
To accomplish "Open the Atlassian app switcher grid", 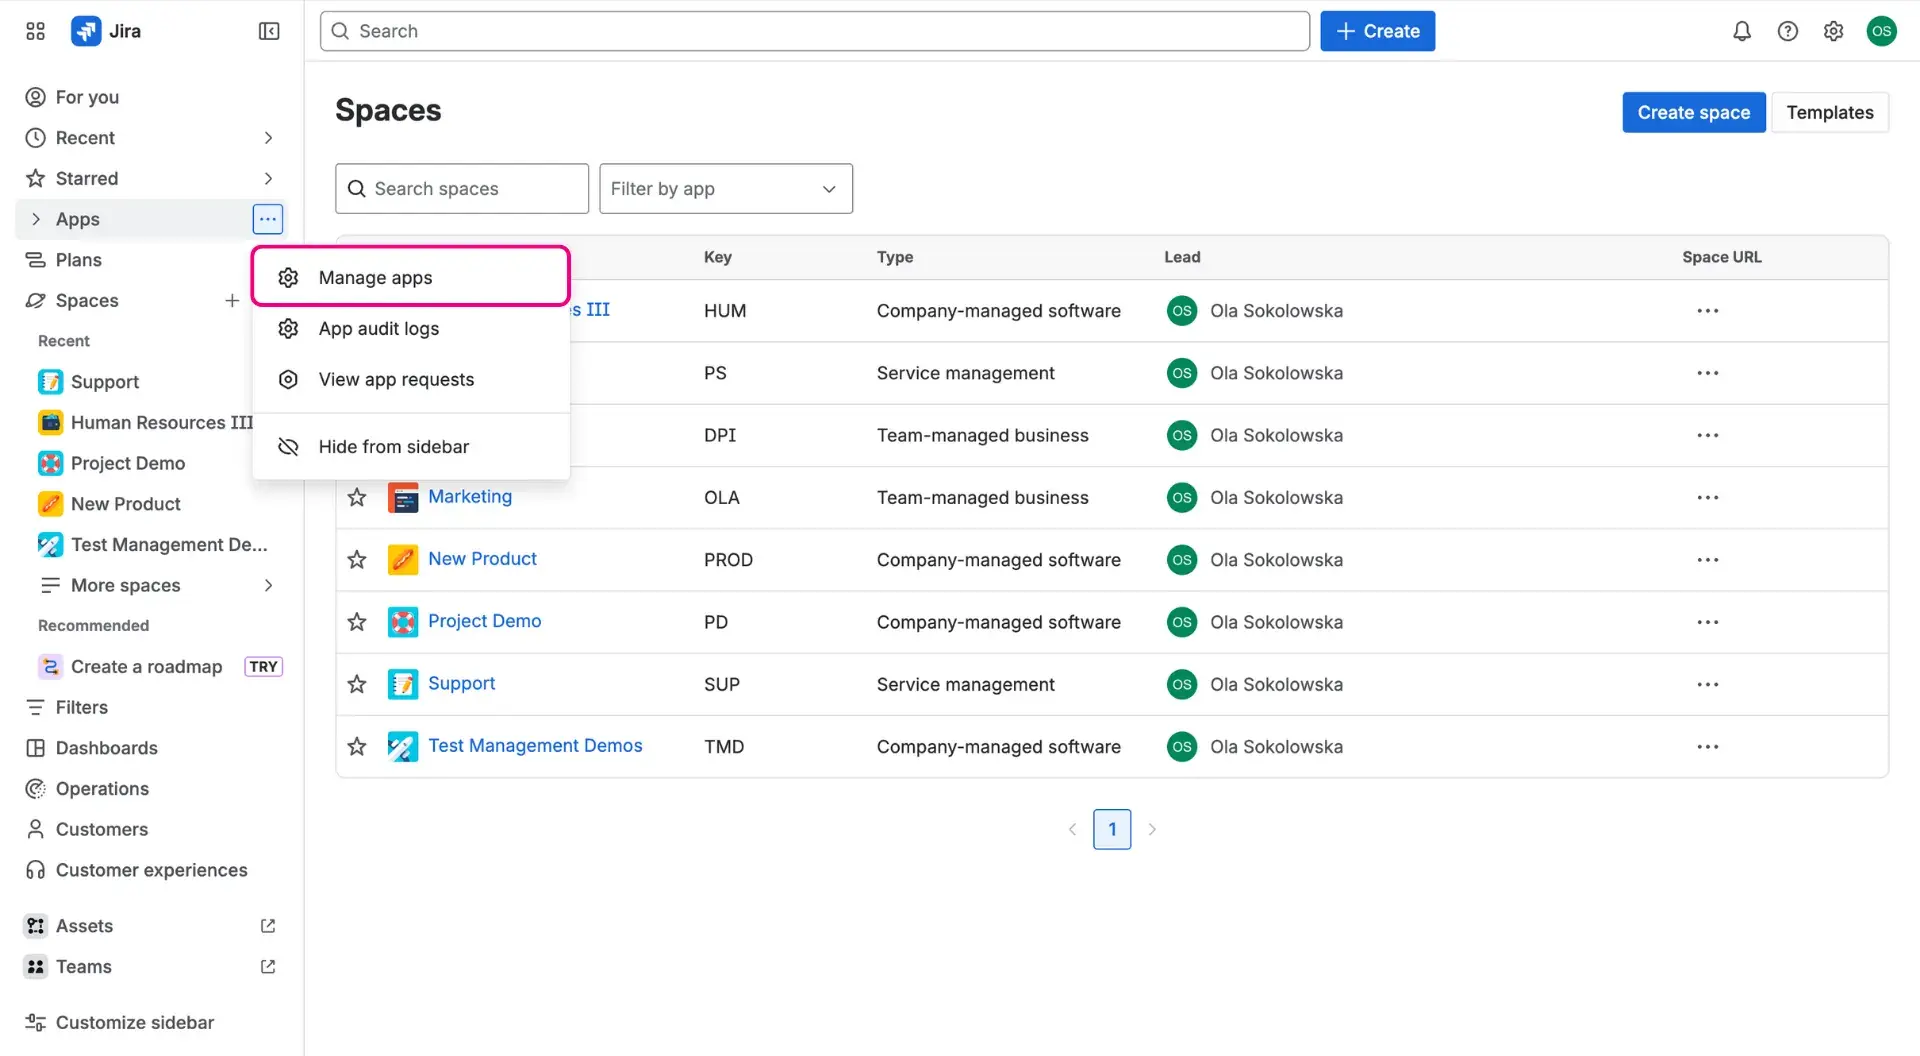I will [34, 31].
